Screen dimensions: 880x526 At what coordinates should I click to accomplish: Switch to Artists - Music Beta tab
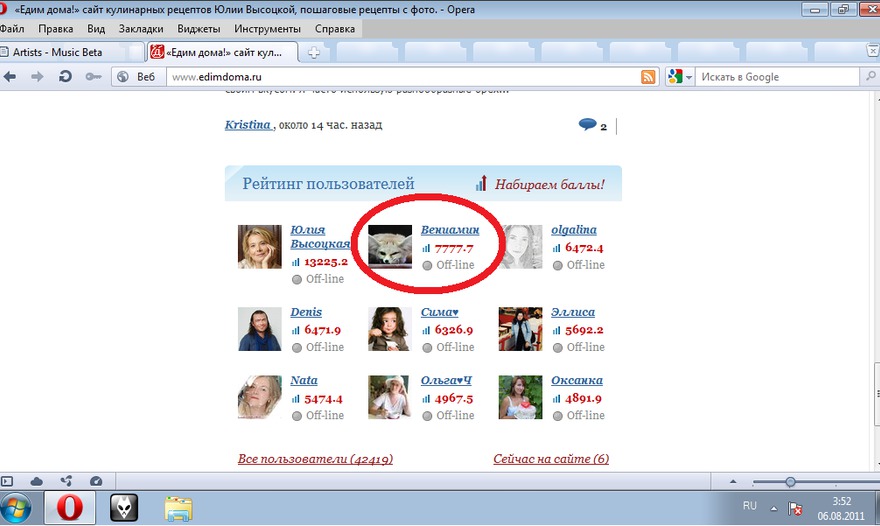click(x=70, y=52)
